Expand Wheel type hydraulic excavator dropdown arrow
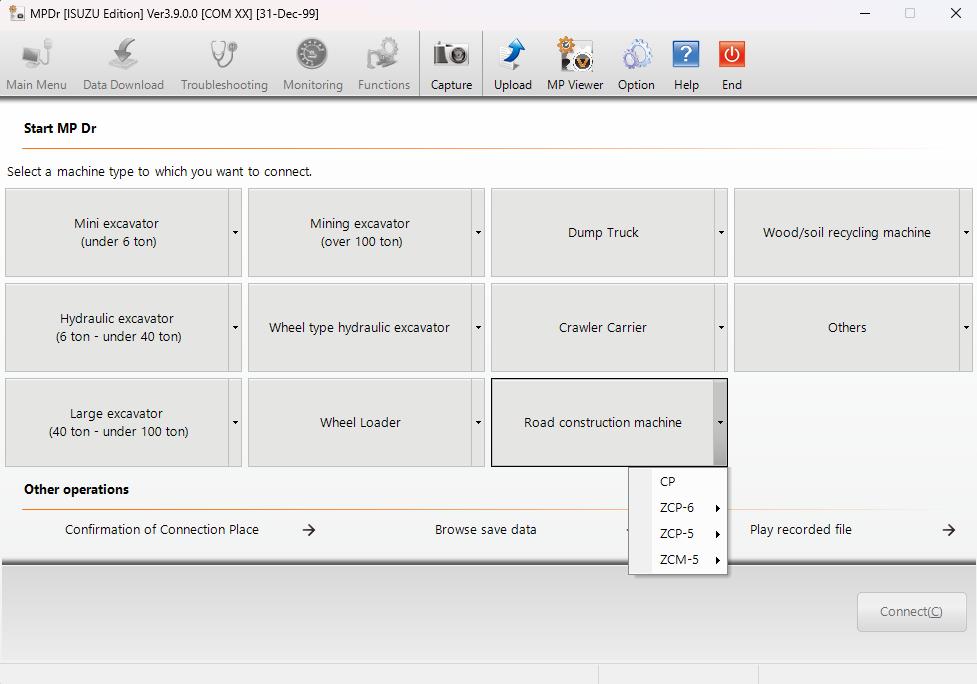The height and width of the screenshot is (684, 977). pos(478,328)
